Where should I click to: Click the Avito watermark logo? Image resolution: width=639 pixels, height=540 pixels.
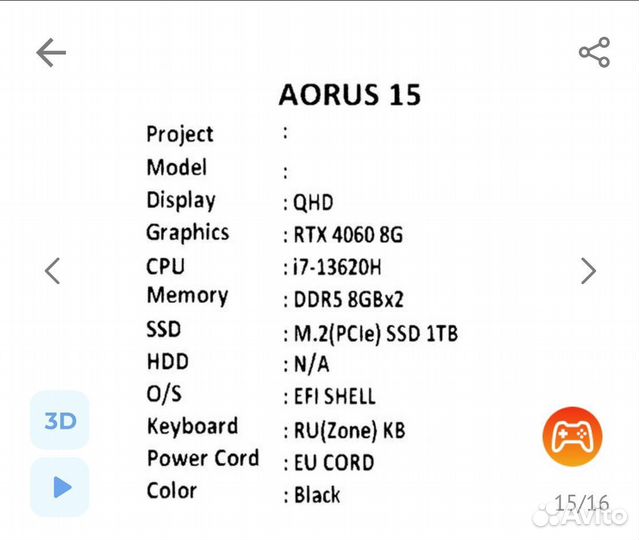(x=584, y=518)
